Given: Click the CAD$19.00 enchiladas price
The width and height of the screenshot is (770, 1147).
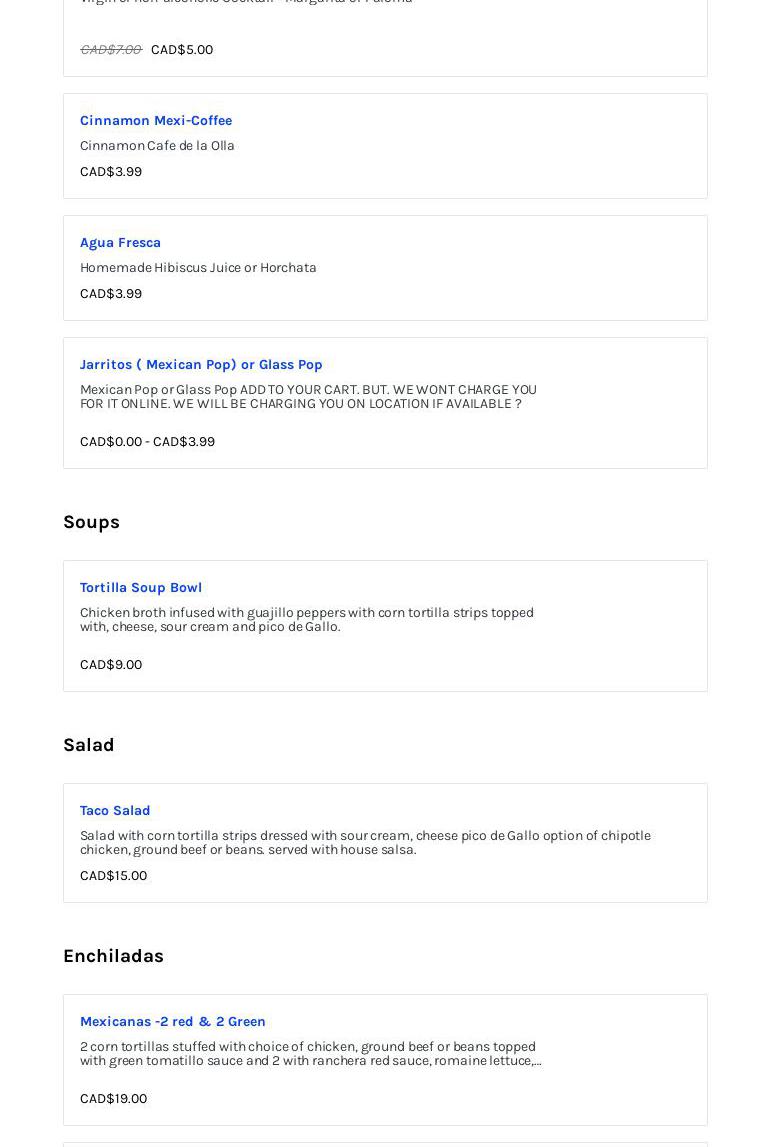Looking at the screenshot, I should point(113,1098).
